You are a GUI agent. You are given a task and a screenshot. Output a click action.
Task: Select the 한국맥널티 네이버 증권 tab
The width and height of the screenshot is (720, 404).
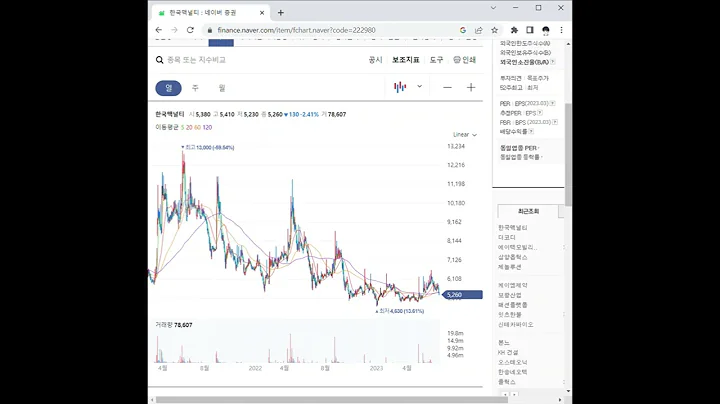tap(211, 13)
